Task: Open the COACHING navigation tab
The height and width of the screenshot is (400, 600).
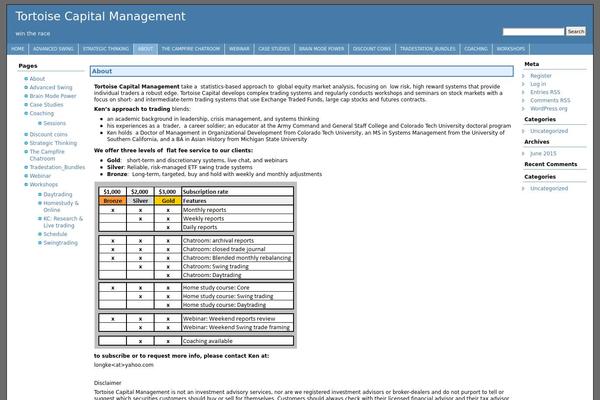Action: pyautogui.click(x=476, y=49)
